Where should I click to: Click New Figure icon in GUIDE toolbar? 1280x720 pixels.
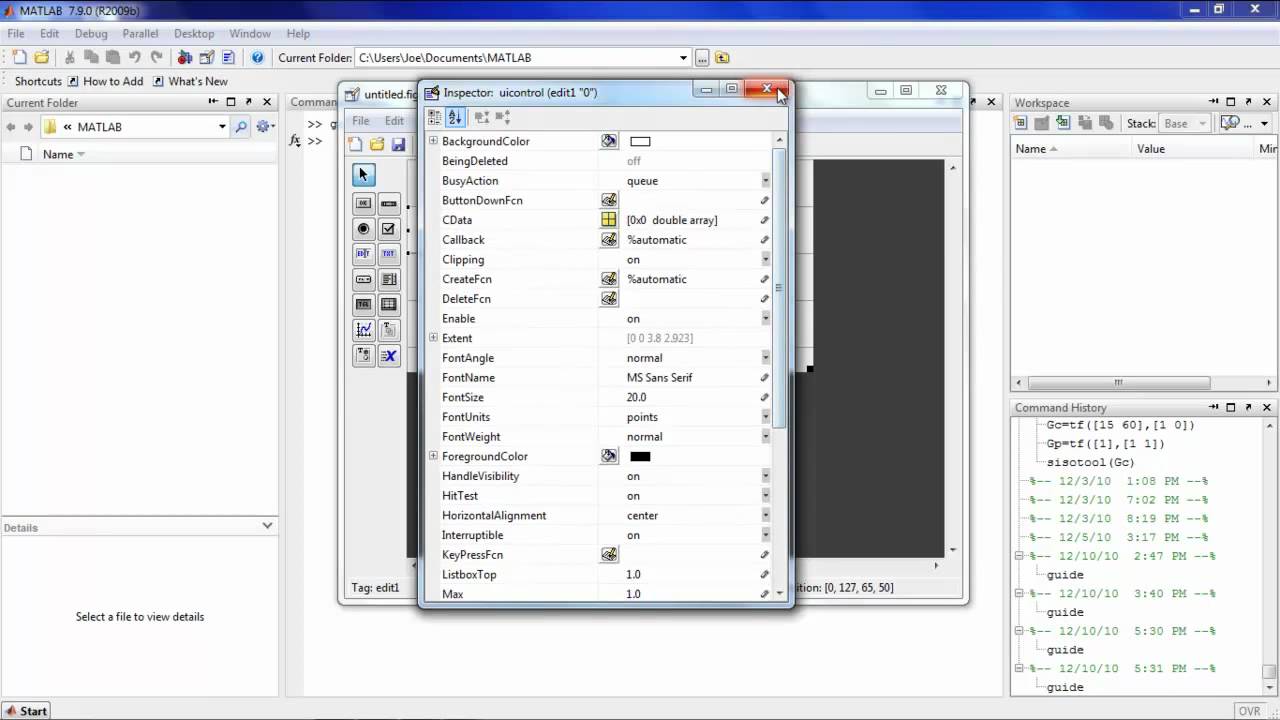pyautogui.click(x=356, y=145)
